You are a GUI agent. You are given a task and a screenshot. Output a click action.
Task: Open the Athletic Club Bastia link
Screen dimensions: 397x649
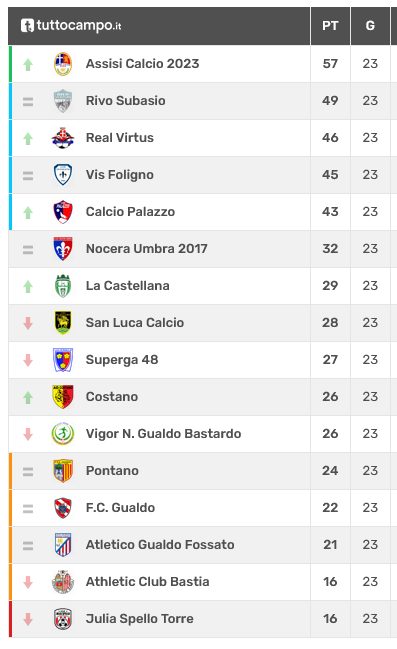(147, 582)
